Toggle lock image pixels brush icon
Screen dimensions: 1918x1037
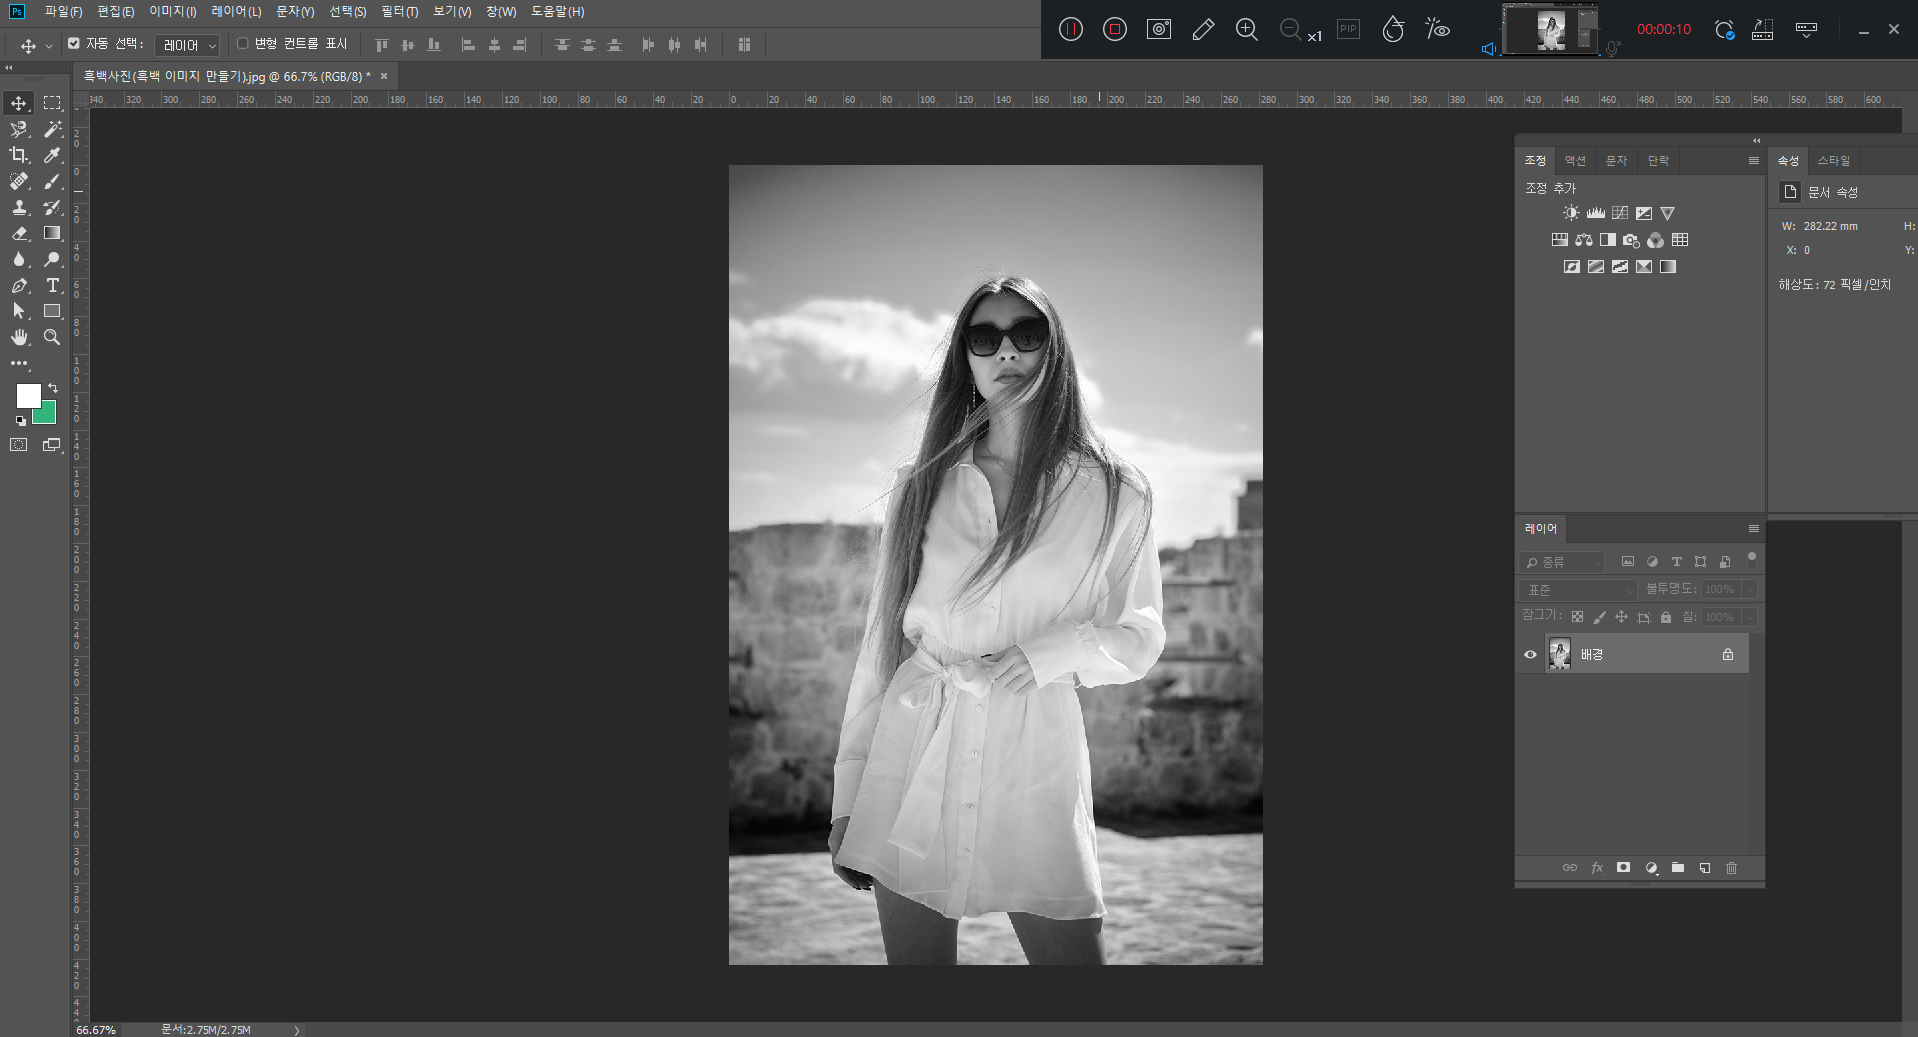pos(1599,617)
